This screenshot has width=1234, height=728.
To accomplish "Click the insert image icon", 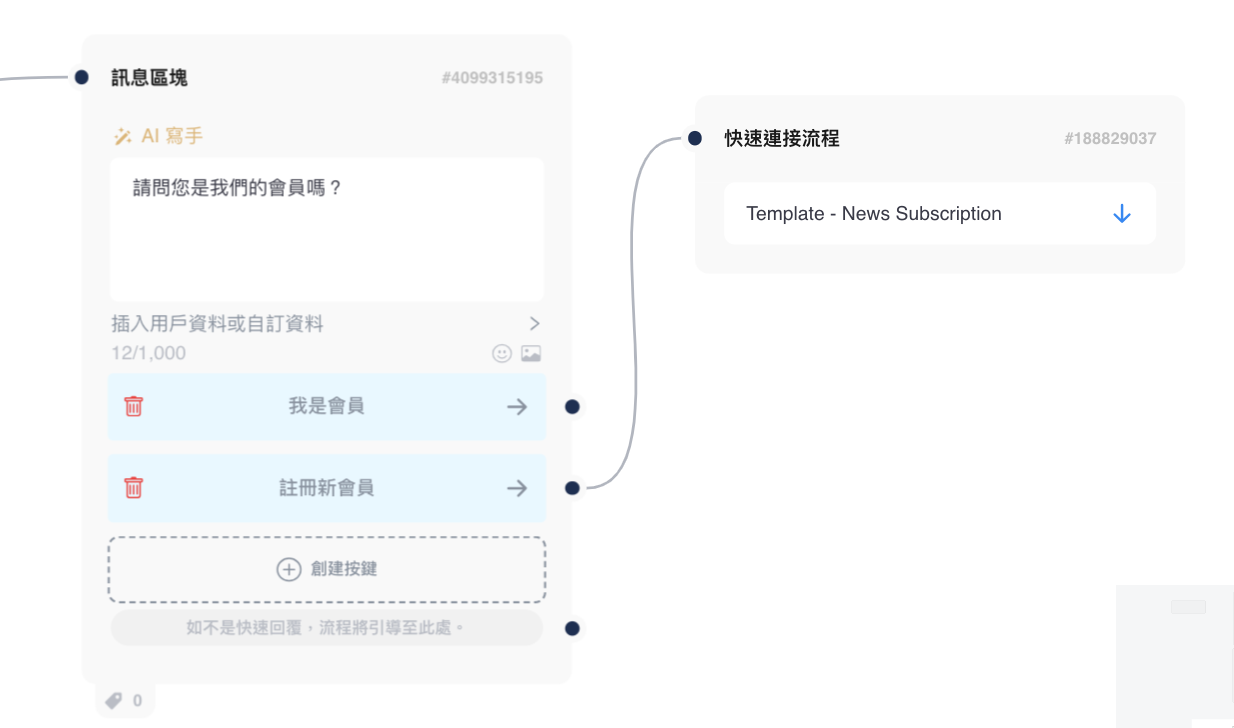I will tap(531, 353).
